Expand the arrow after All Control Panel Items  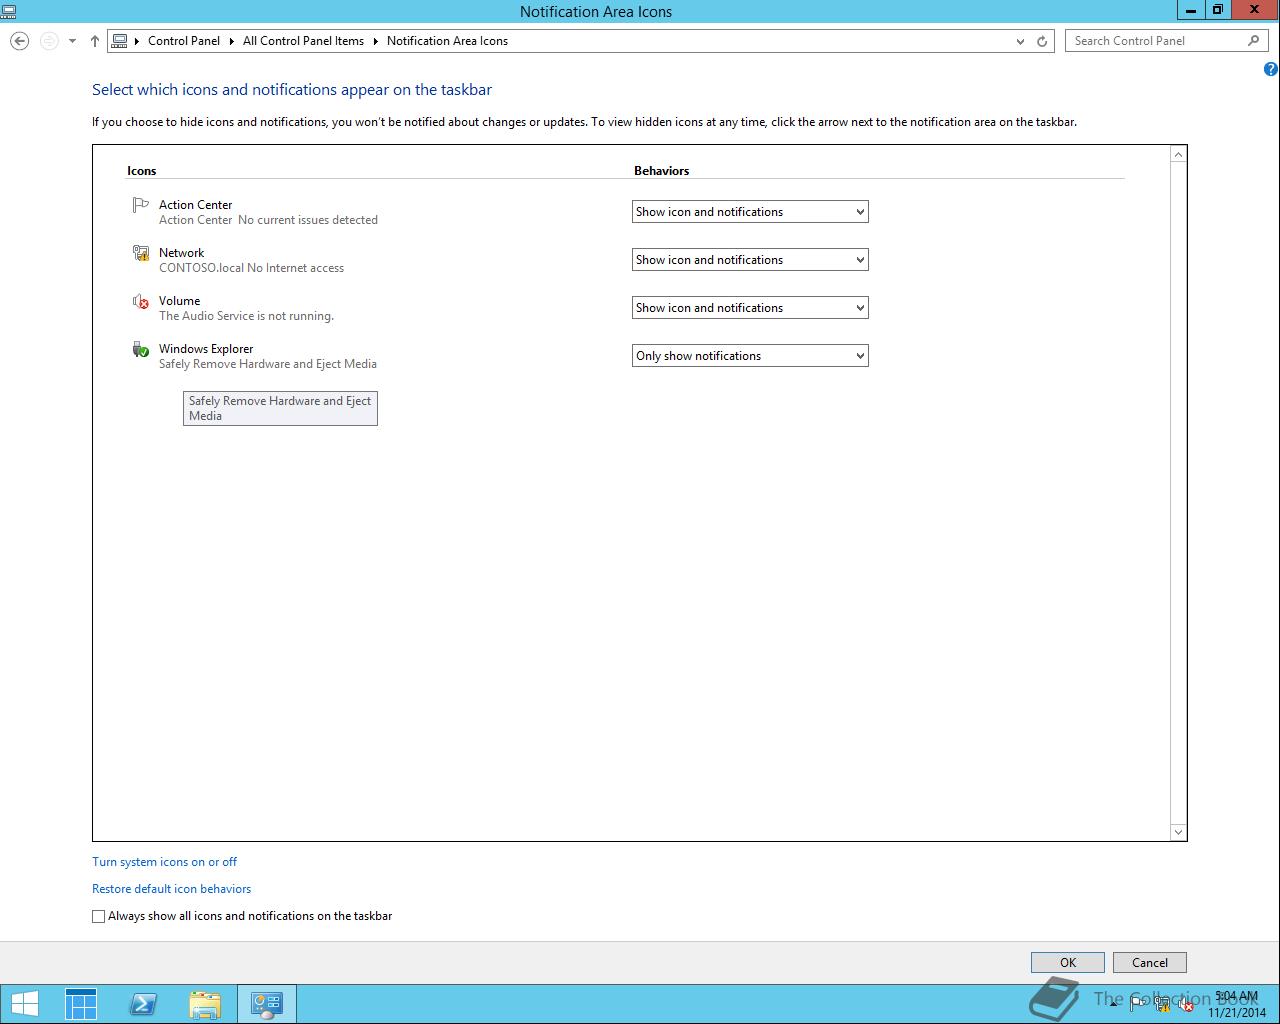point(376,41)
